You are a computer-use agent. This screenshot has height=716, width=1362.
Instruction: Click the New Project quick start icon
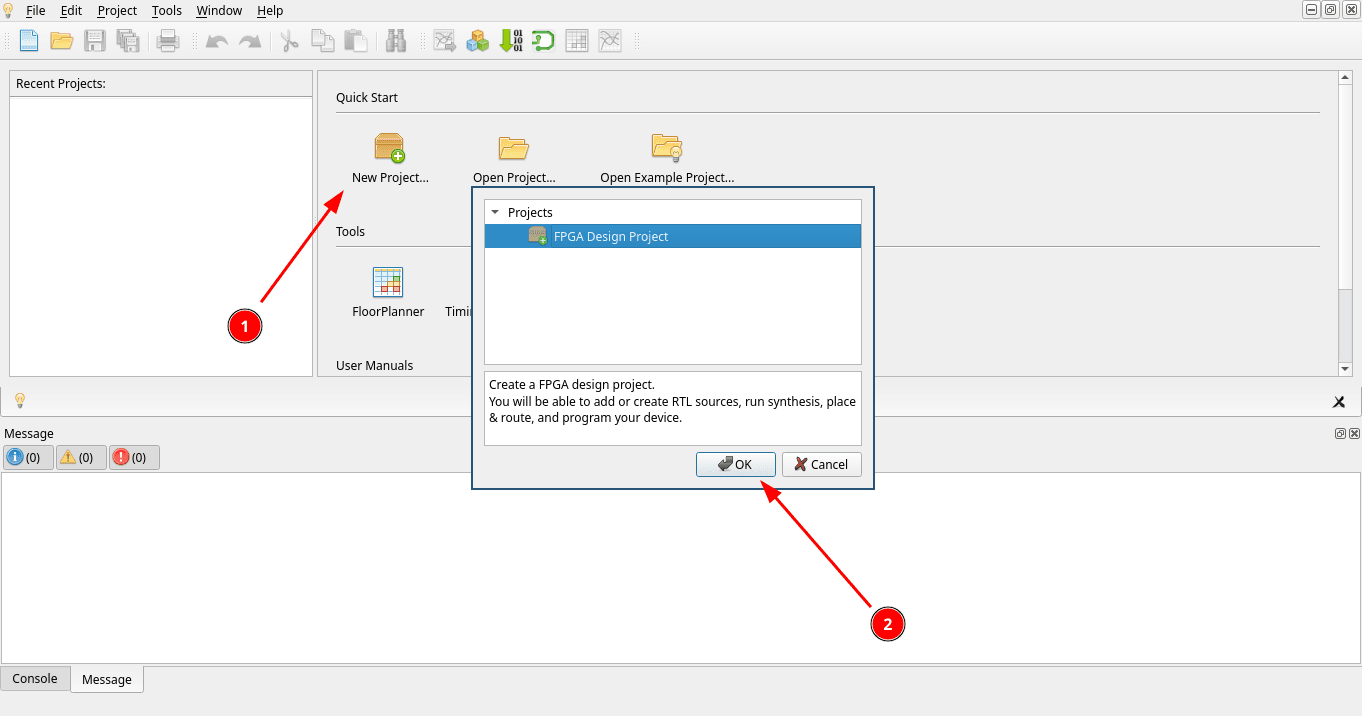pyautogui.click(x=390, y=148)
